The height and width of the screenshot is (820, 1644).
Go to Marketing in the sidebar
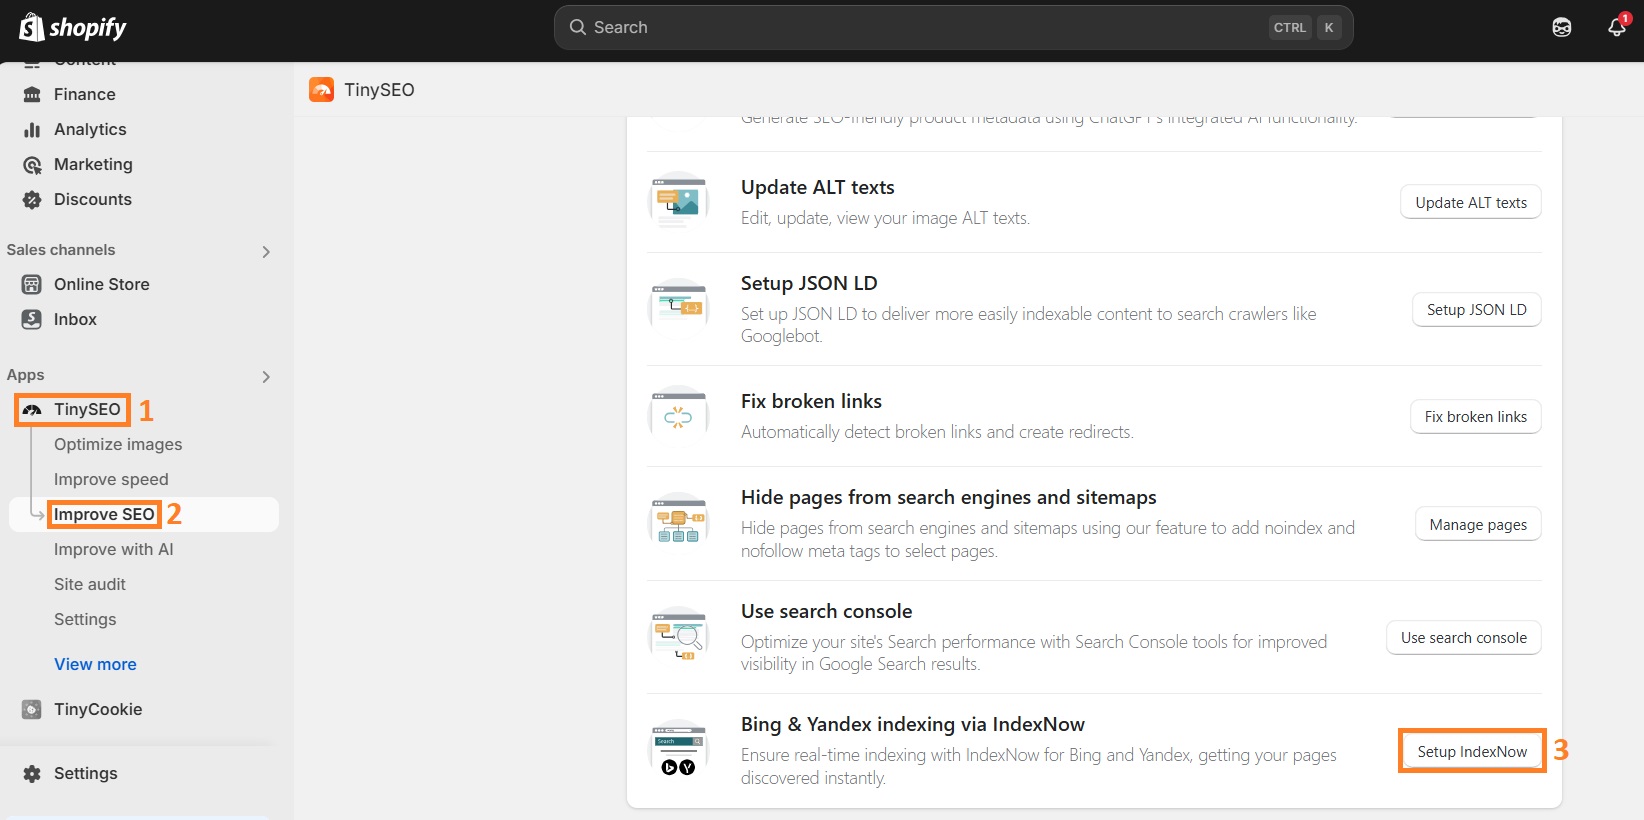(x=93, y=164)
